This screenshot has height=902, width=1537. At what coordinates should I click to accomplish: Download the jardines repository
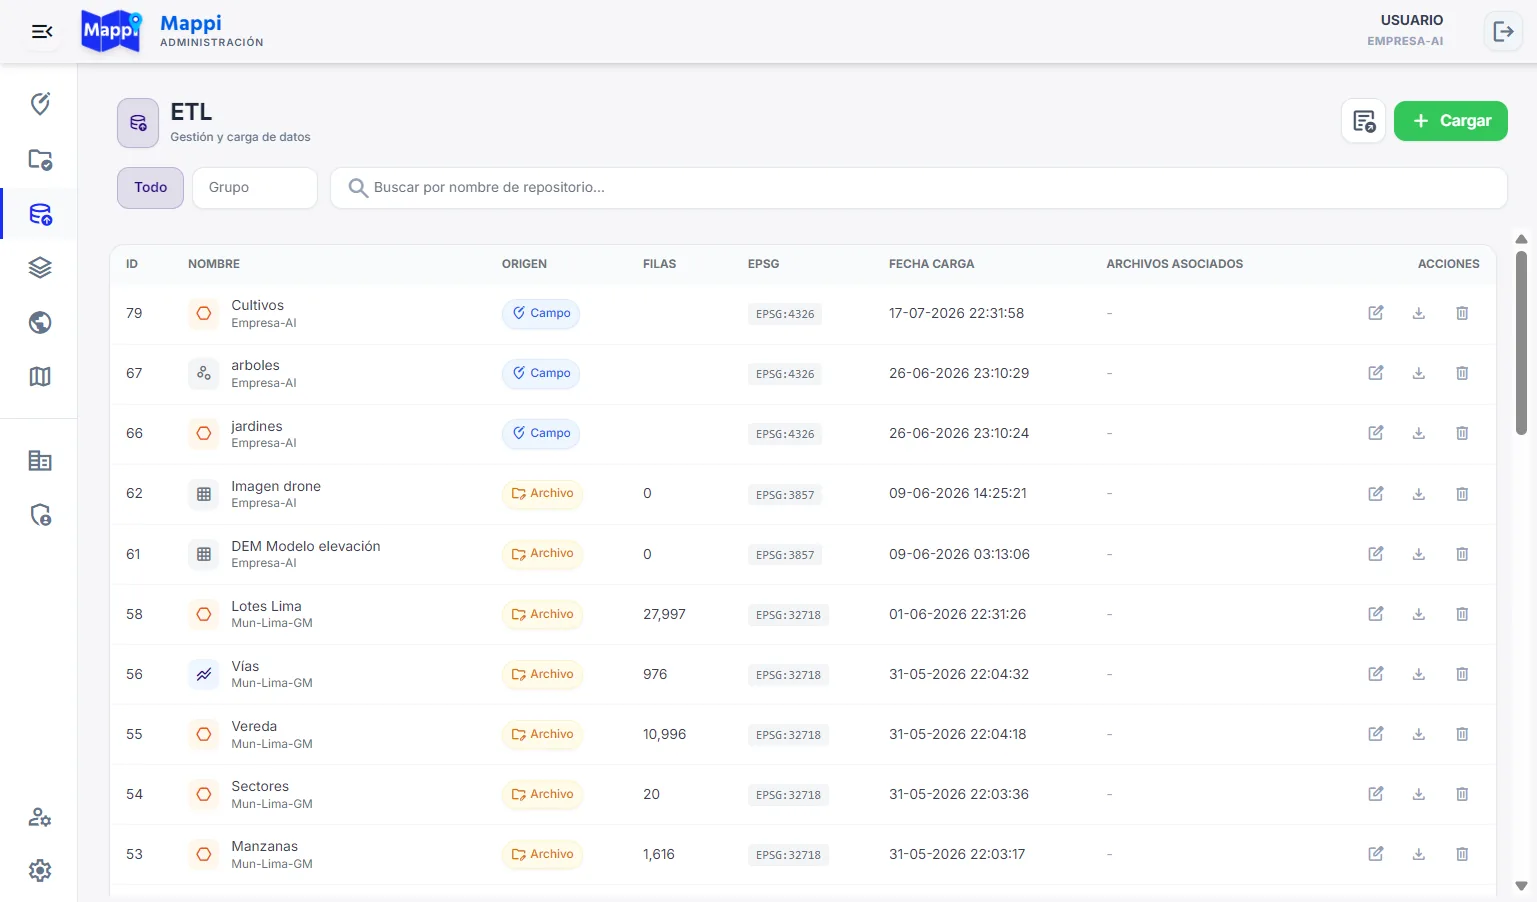1418,433
